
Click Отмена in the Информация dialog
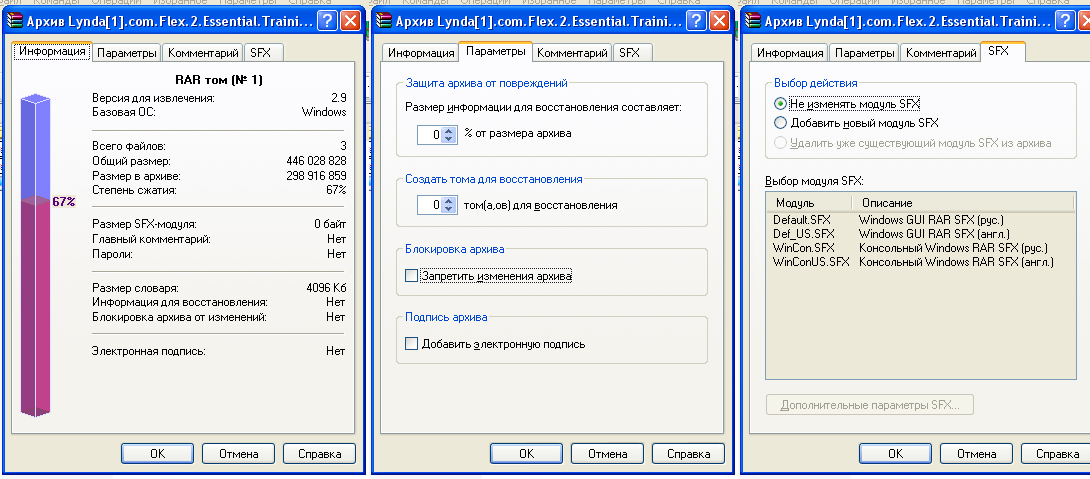click(238, 454)
